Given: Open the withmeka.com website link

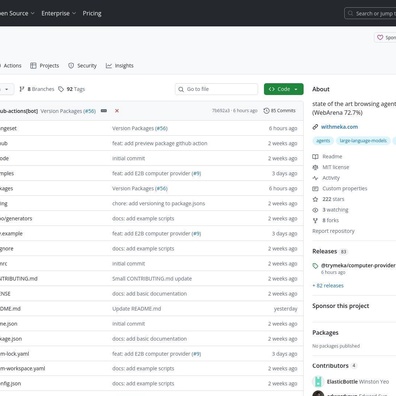Looking at the screenshot, I should pos(339,127).
